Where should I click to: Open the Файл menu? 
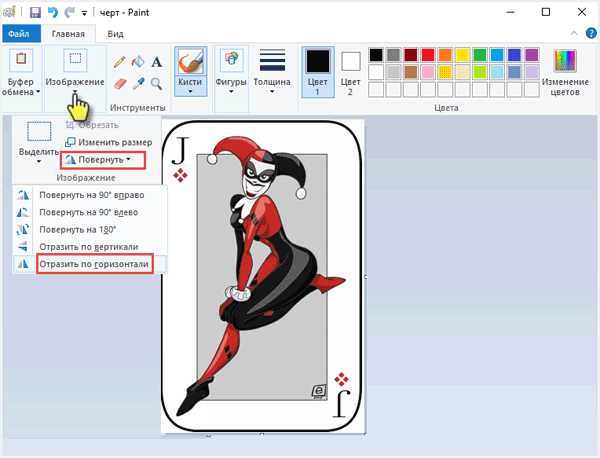point(19,34)
